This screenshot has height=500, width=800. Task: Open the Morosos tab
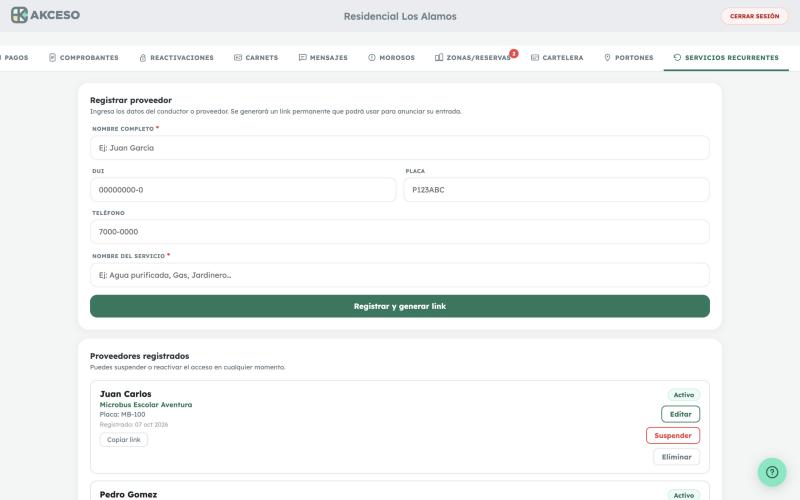click(391, 58)
